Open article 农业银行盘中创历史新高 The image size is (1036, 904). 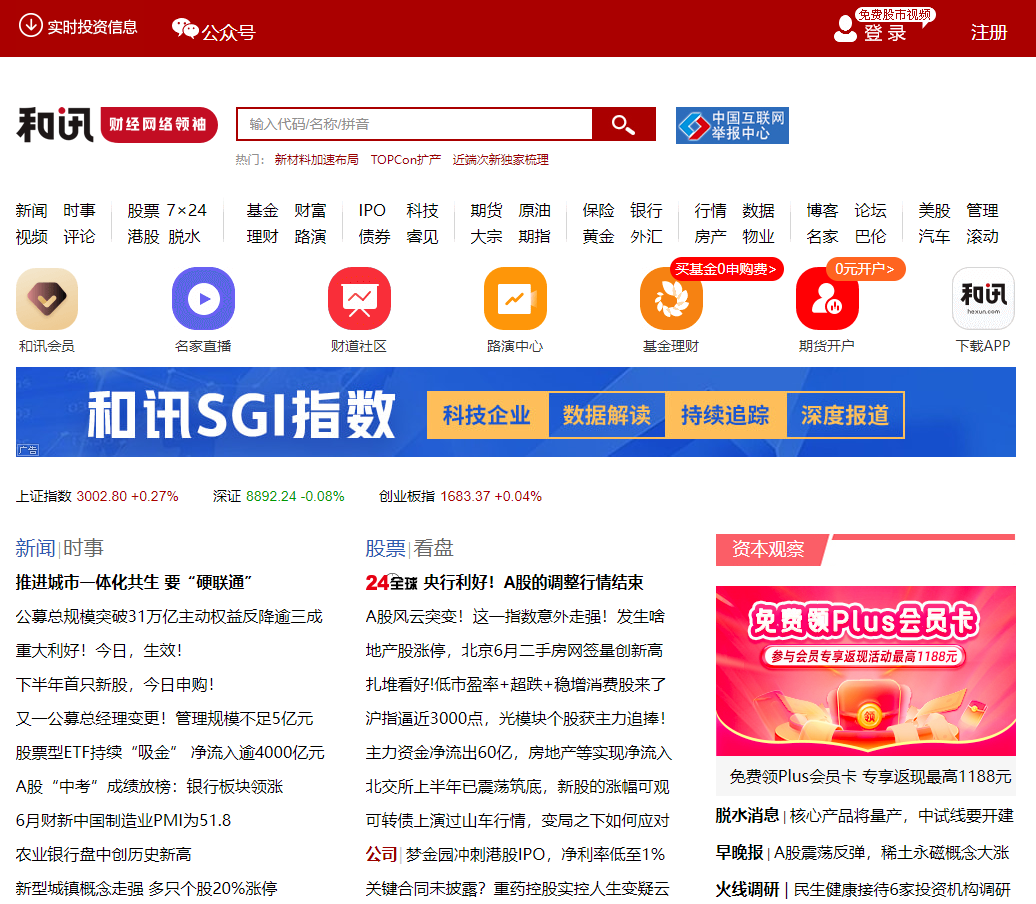click(x=104, y=854)
